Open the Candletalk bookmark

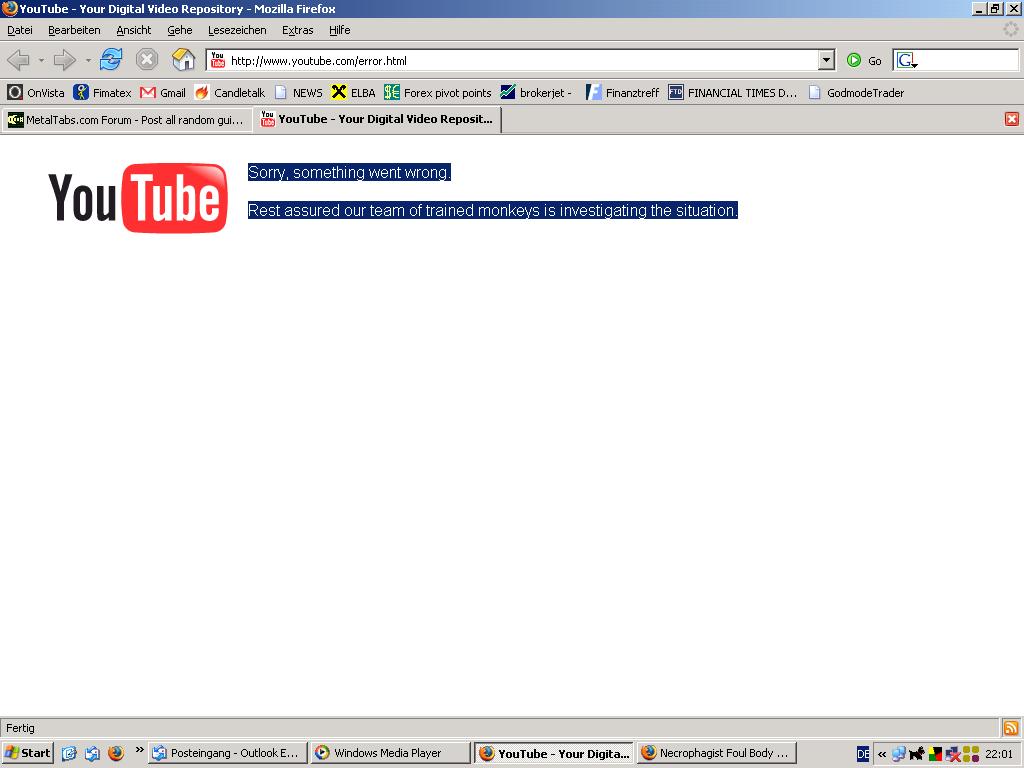point(230,93)
